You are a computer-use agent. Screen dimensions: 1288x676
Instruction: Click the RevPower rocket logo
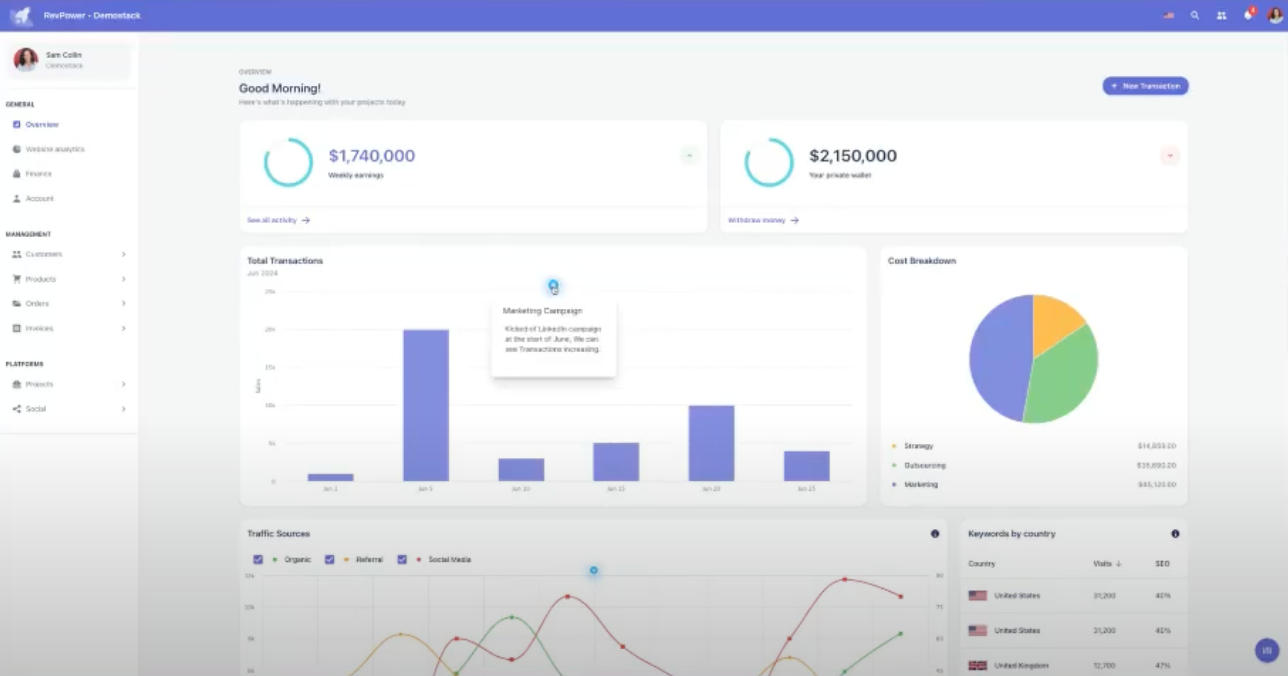click(x=21, y=16)
